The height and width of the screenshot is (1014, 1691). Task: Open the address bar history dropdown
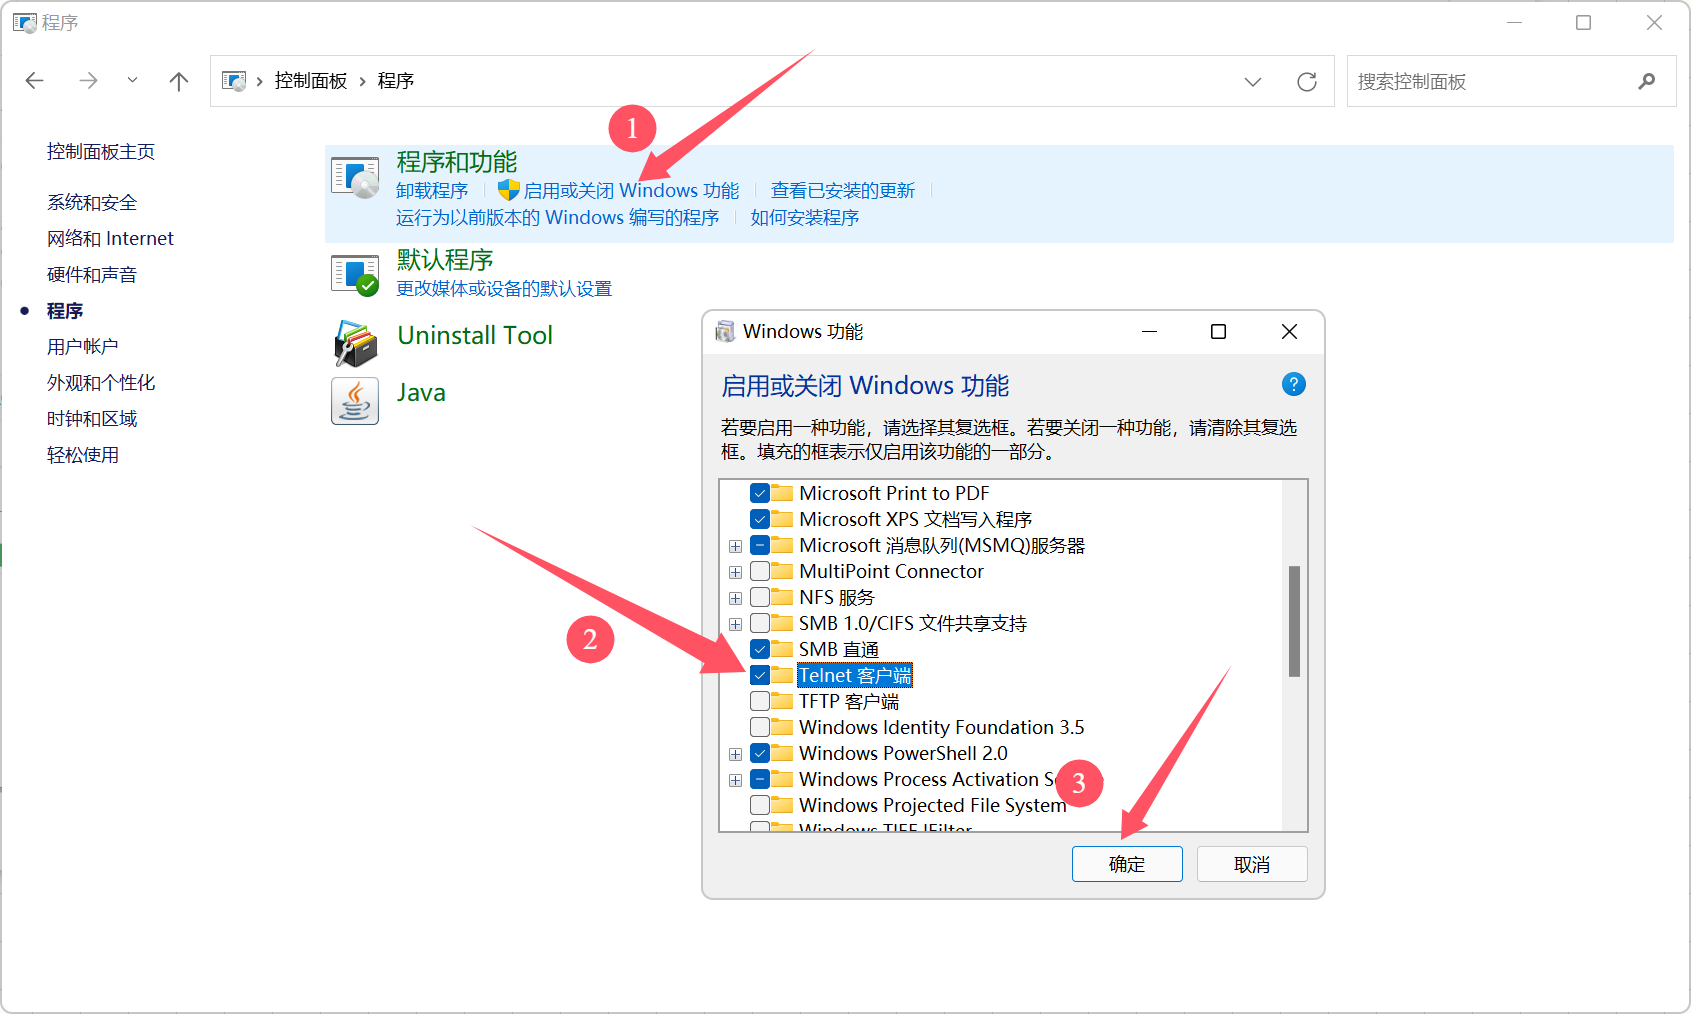click(x=1252, y=82)
